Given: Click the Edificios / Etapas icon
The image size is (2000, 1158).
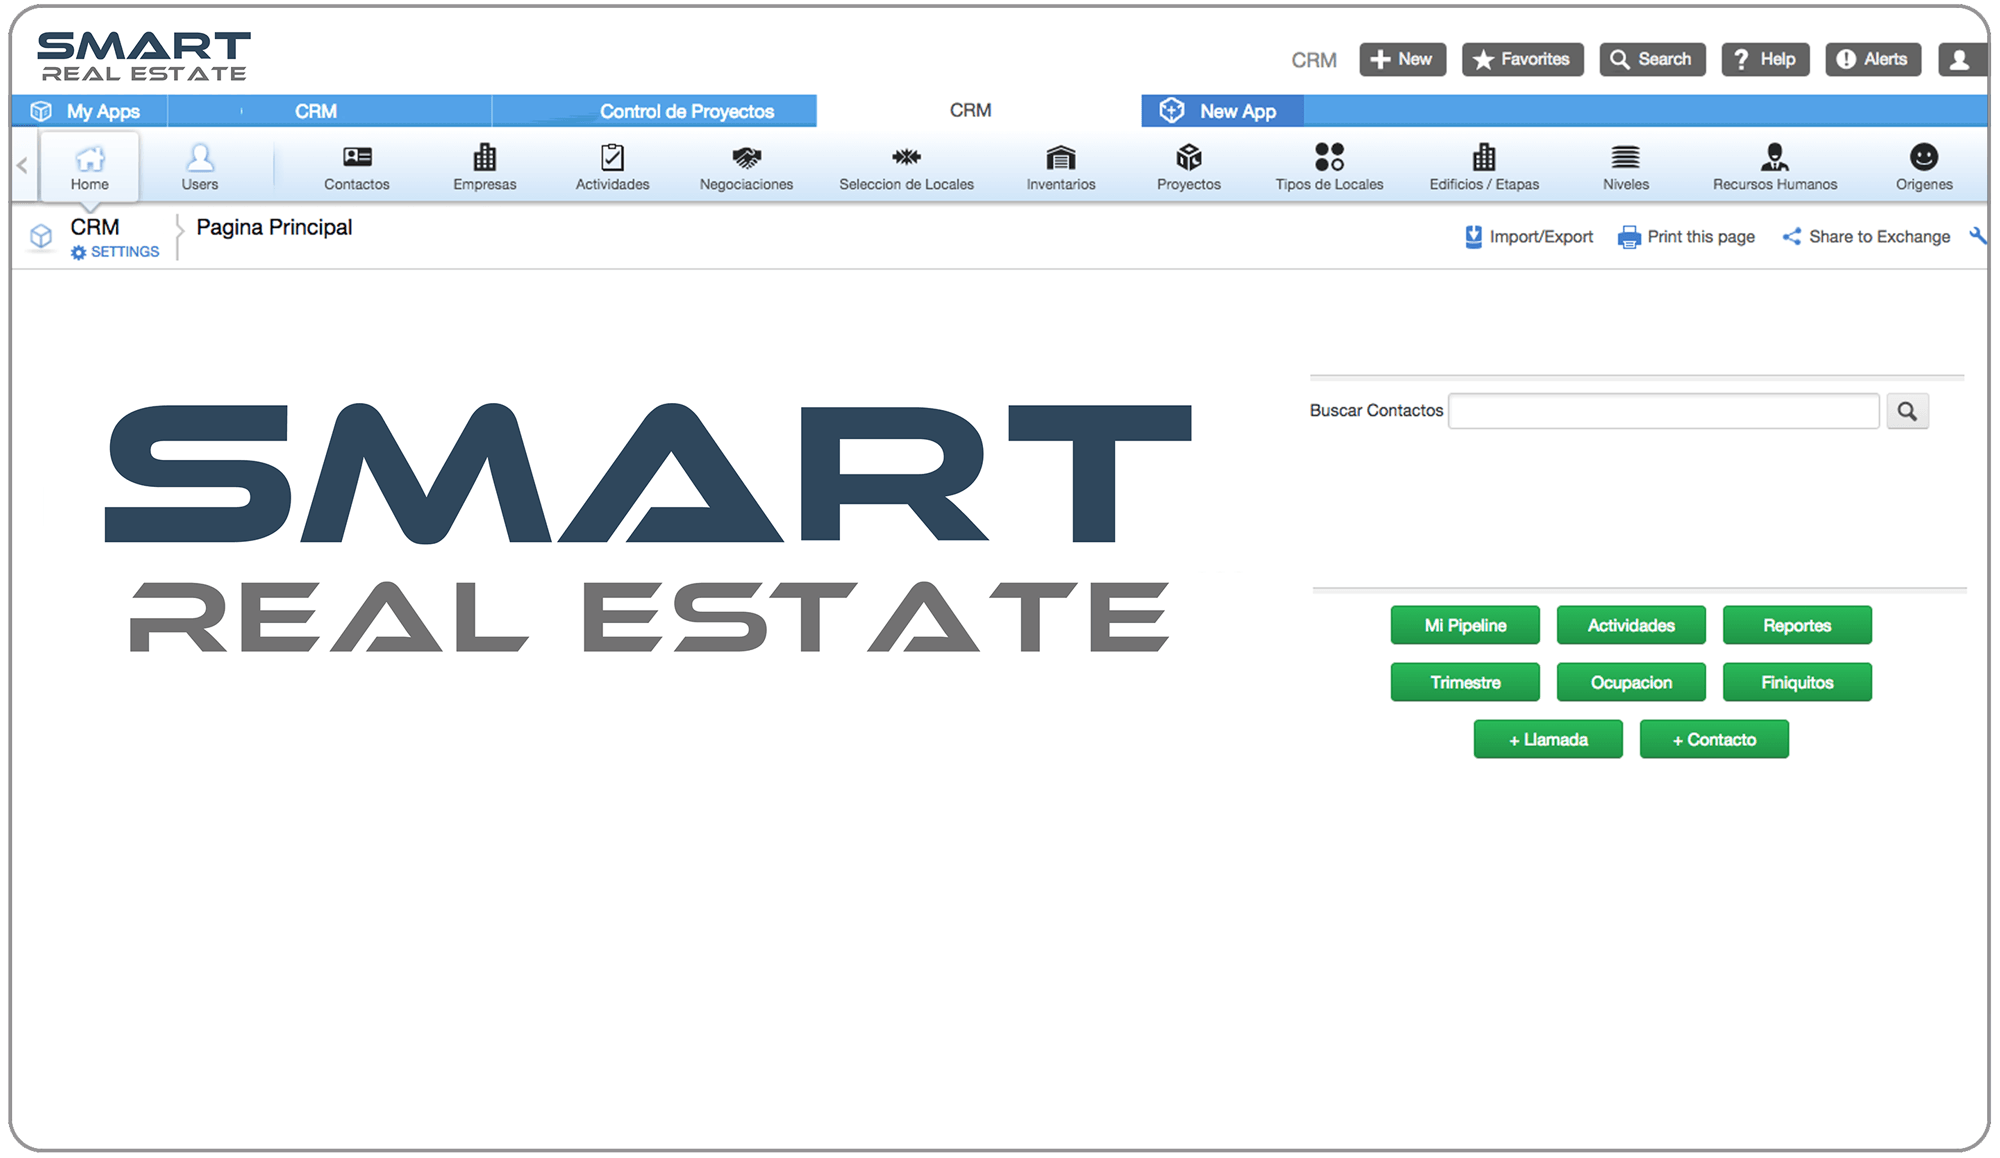Looking at the screenshot, I should [1482, 165].
